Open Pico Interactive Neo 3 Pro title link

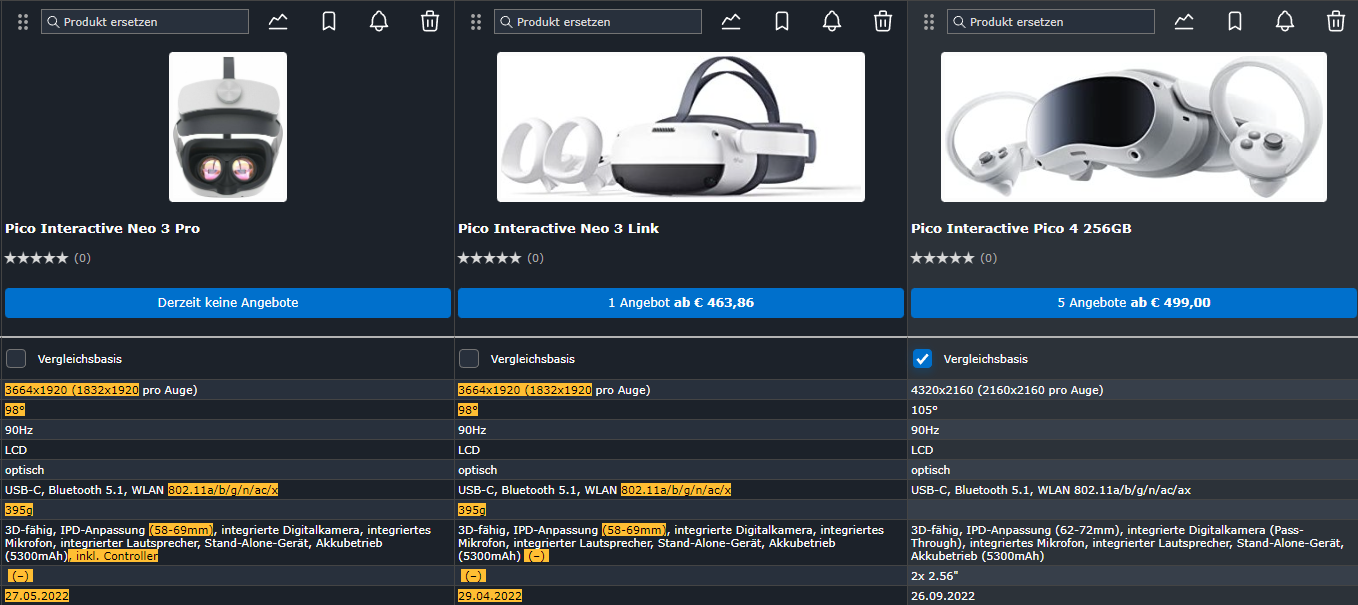click(x=103, y=229)
